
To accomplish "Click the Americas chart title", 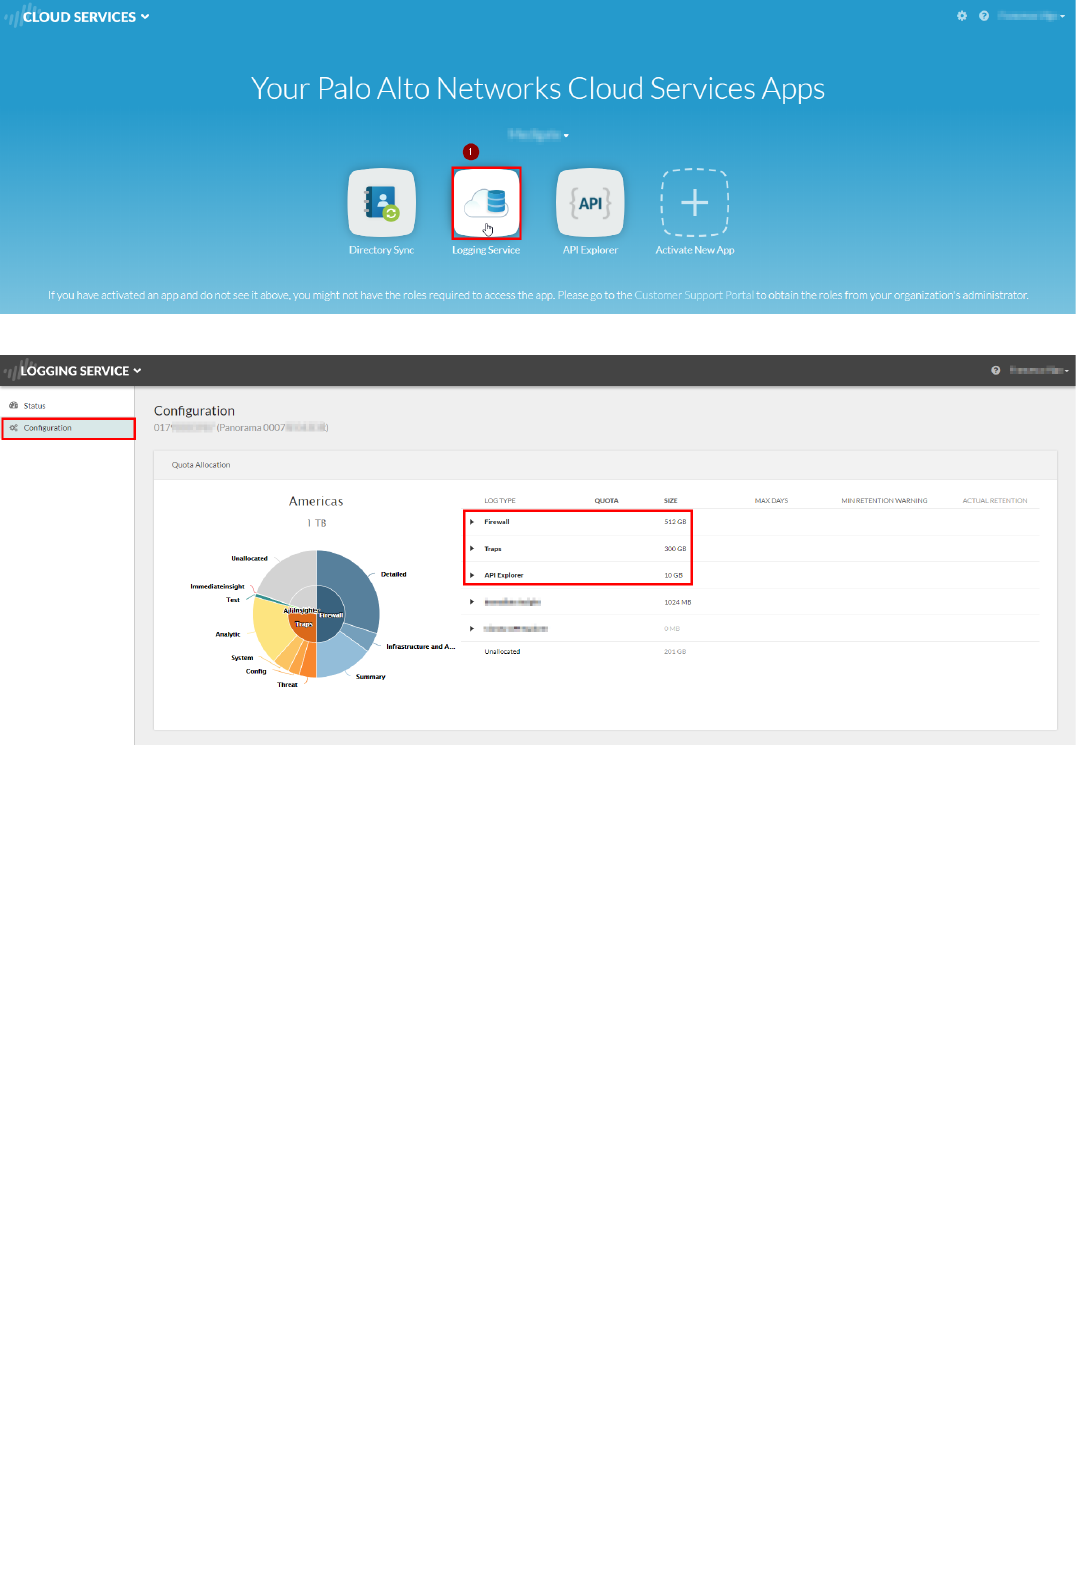I will tap(316, 502).
